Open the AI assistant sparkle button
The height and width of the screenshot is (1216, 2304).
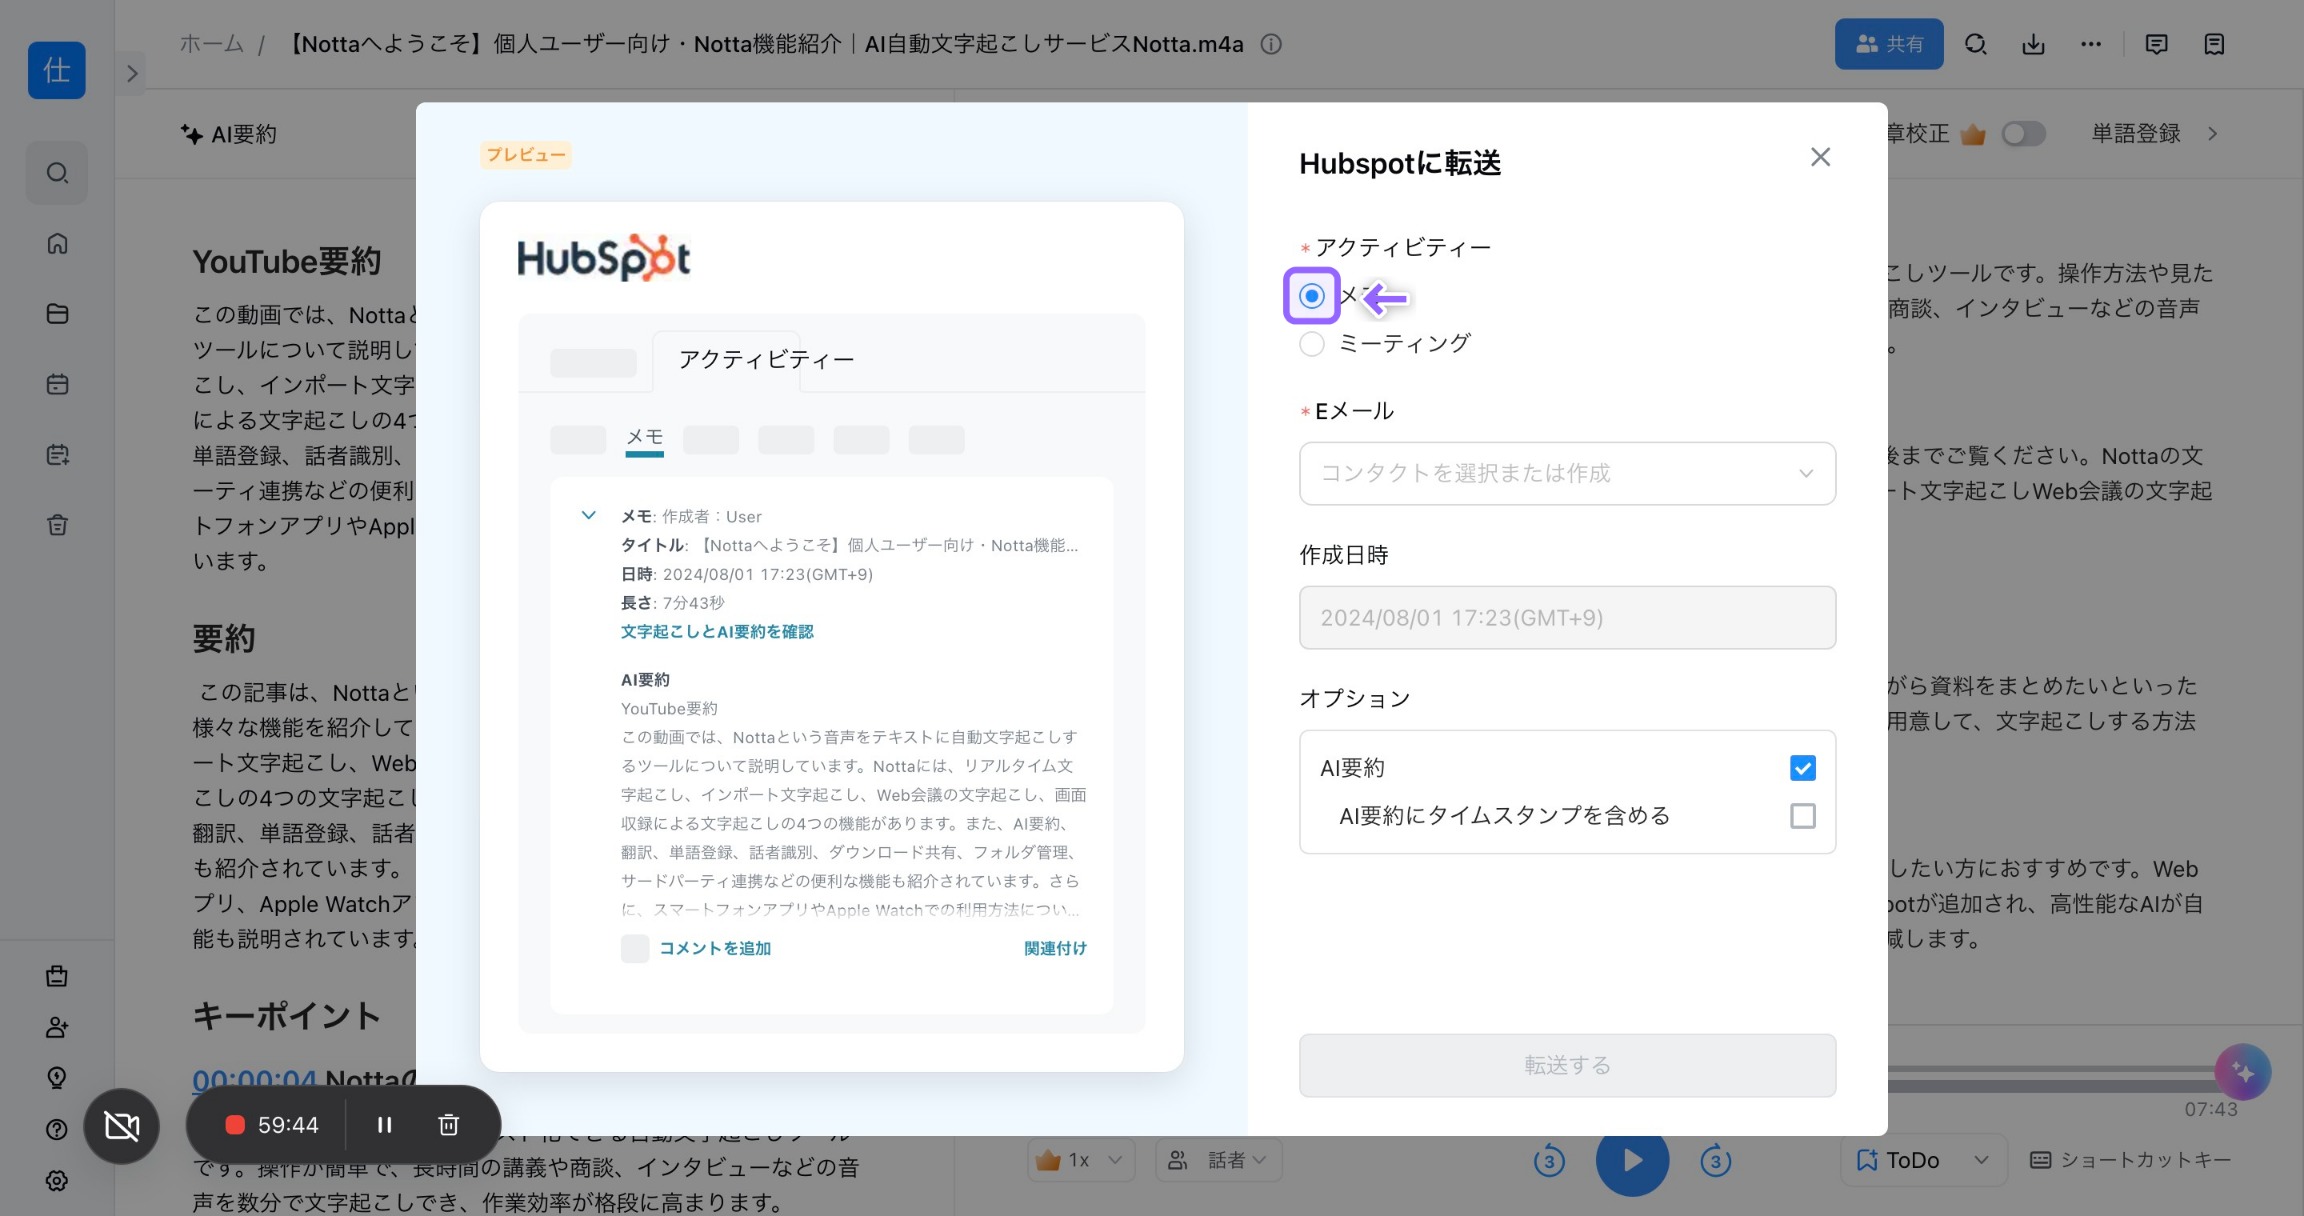pyautogui.click(x=2243, y=1072)
